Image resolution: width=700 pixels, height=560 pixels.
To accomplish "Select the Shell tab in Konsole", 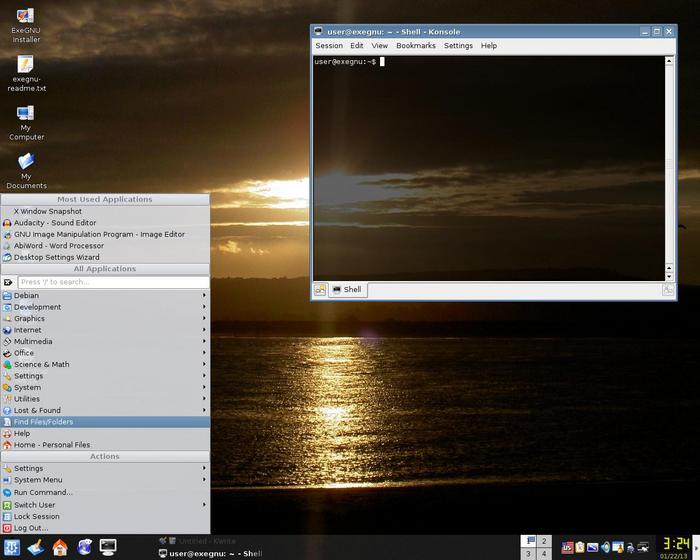I will point(348,290).
